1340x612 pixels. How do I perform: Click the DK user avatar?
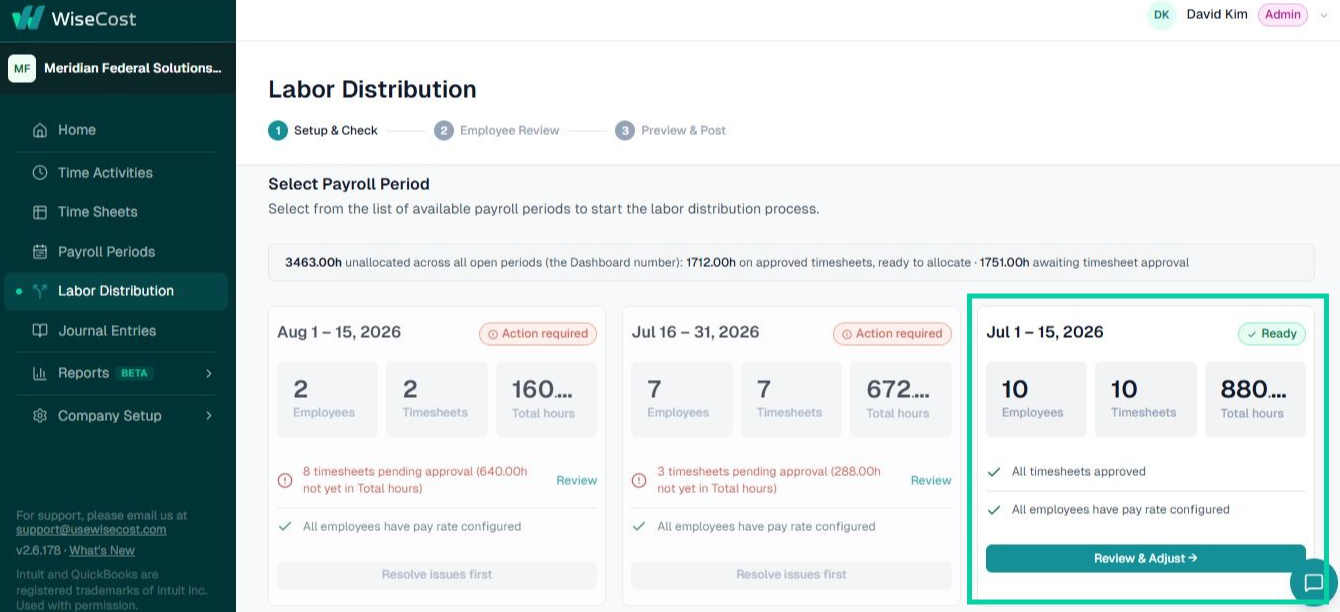coord(1161,15)
